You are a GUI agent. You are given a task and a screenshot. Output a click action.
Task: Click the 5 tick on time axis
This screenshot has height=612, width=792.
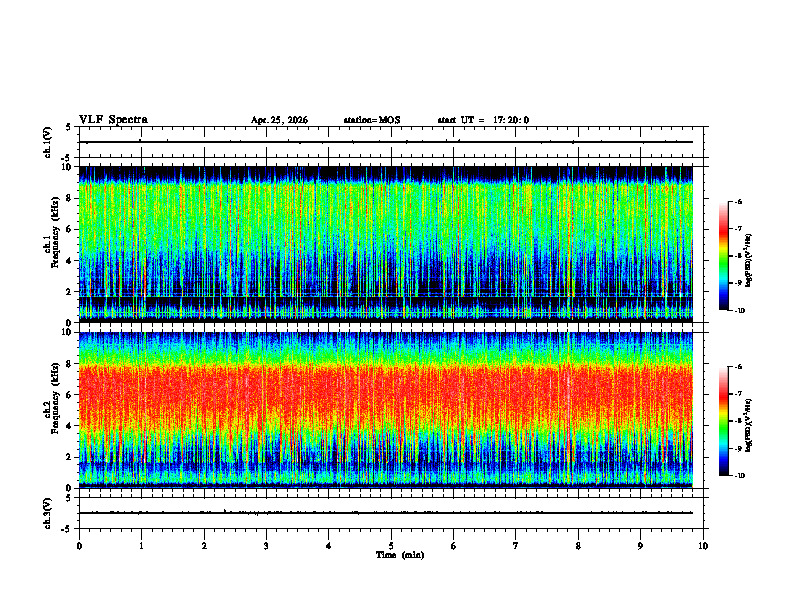[x=391, y=546]
